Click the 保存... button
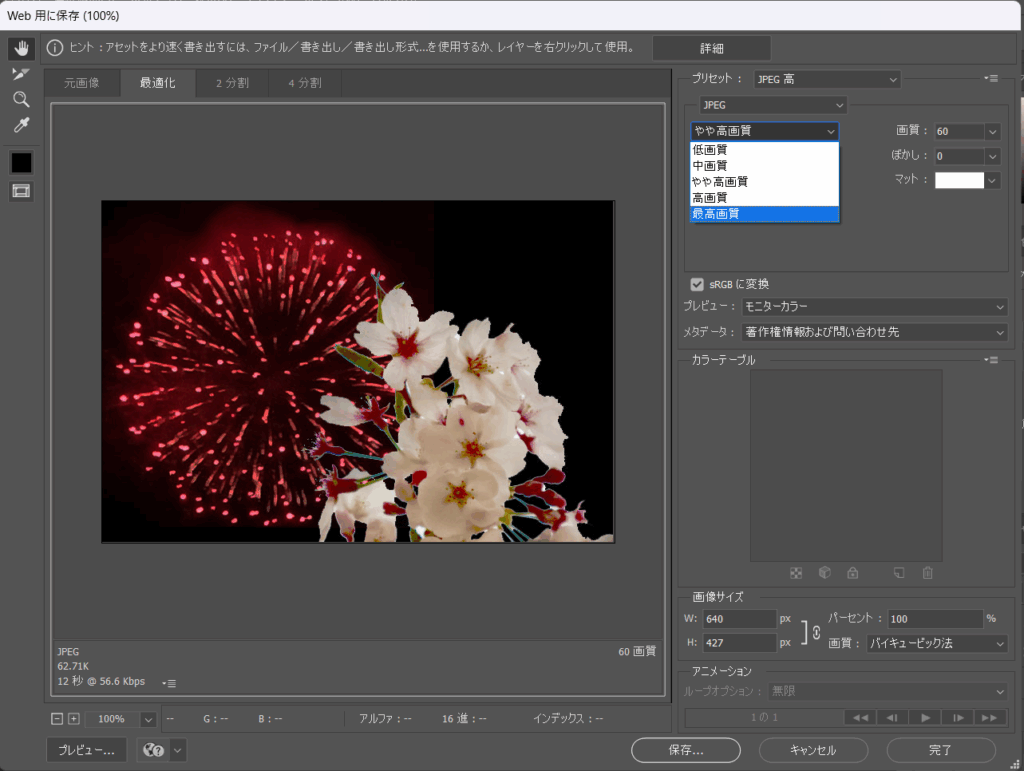The height and width of the screenshot is (771, 1024). 685,750
